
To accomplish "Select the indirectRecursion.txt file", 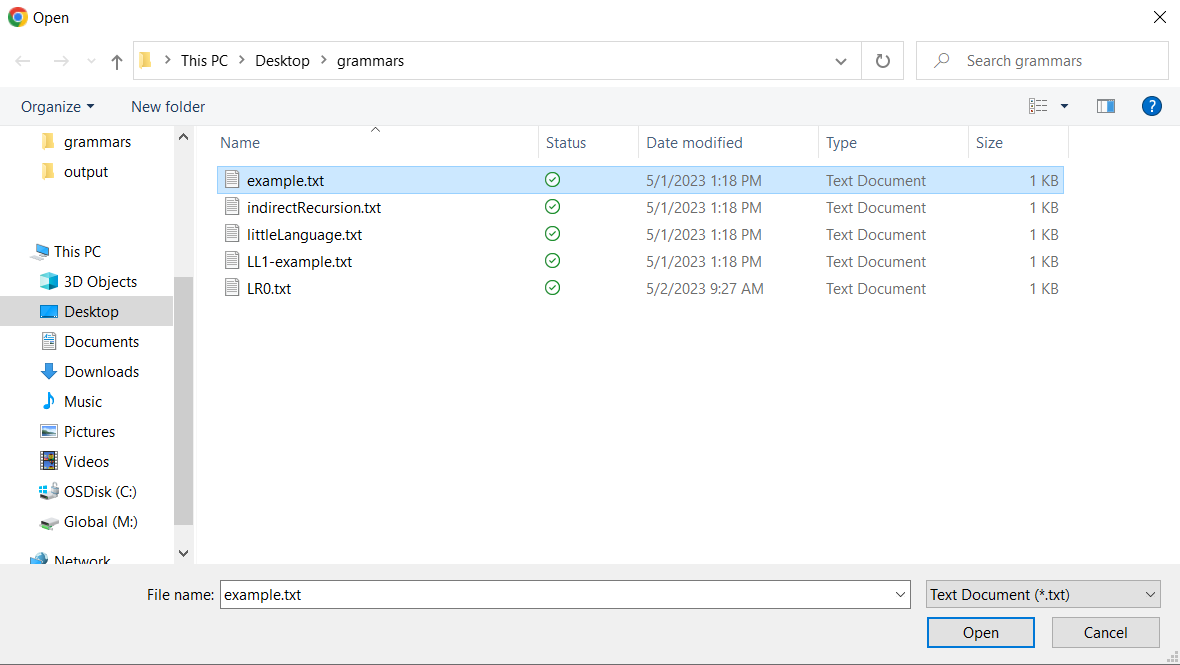I will point(313,208).
